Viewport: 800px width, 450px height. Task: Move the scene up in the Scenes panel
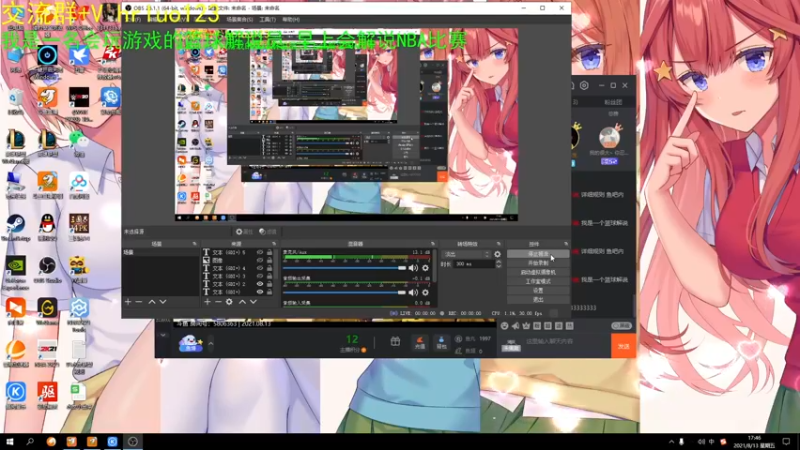(x=152, y=302)
